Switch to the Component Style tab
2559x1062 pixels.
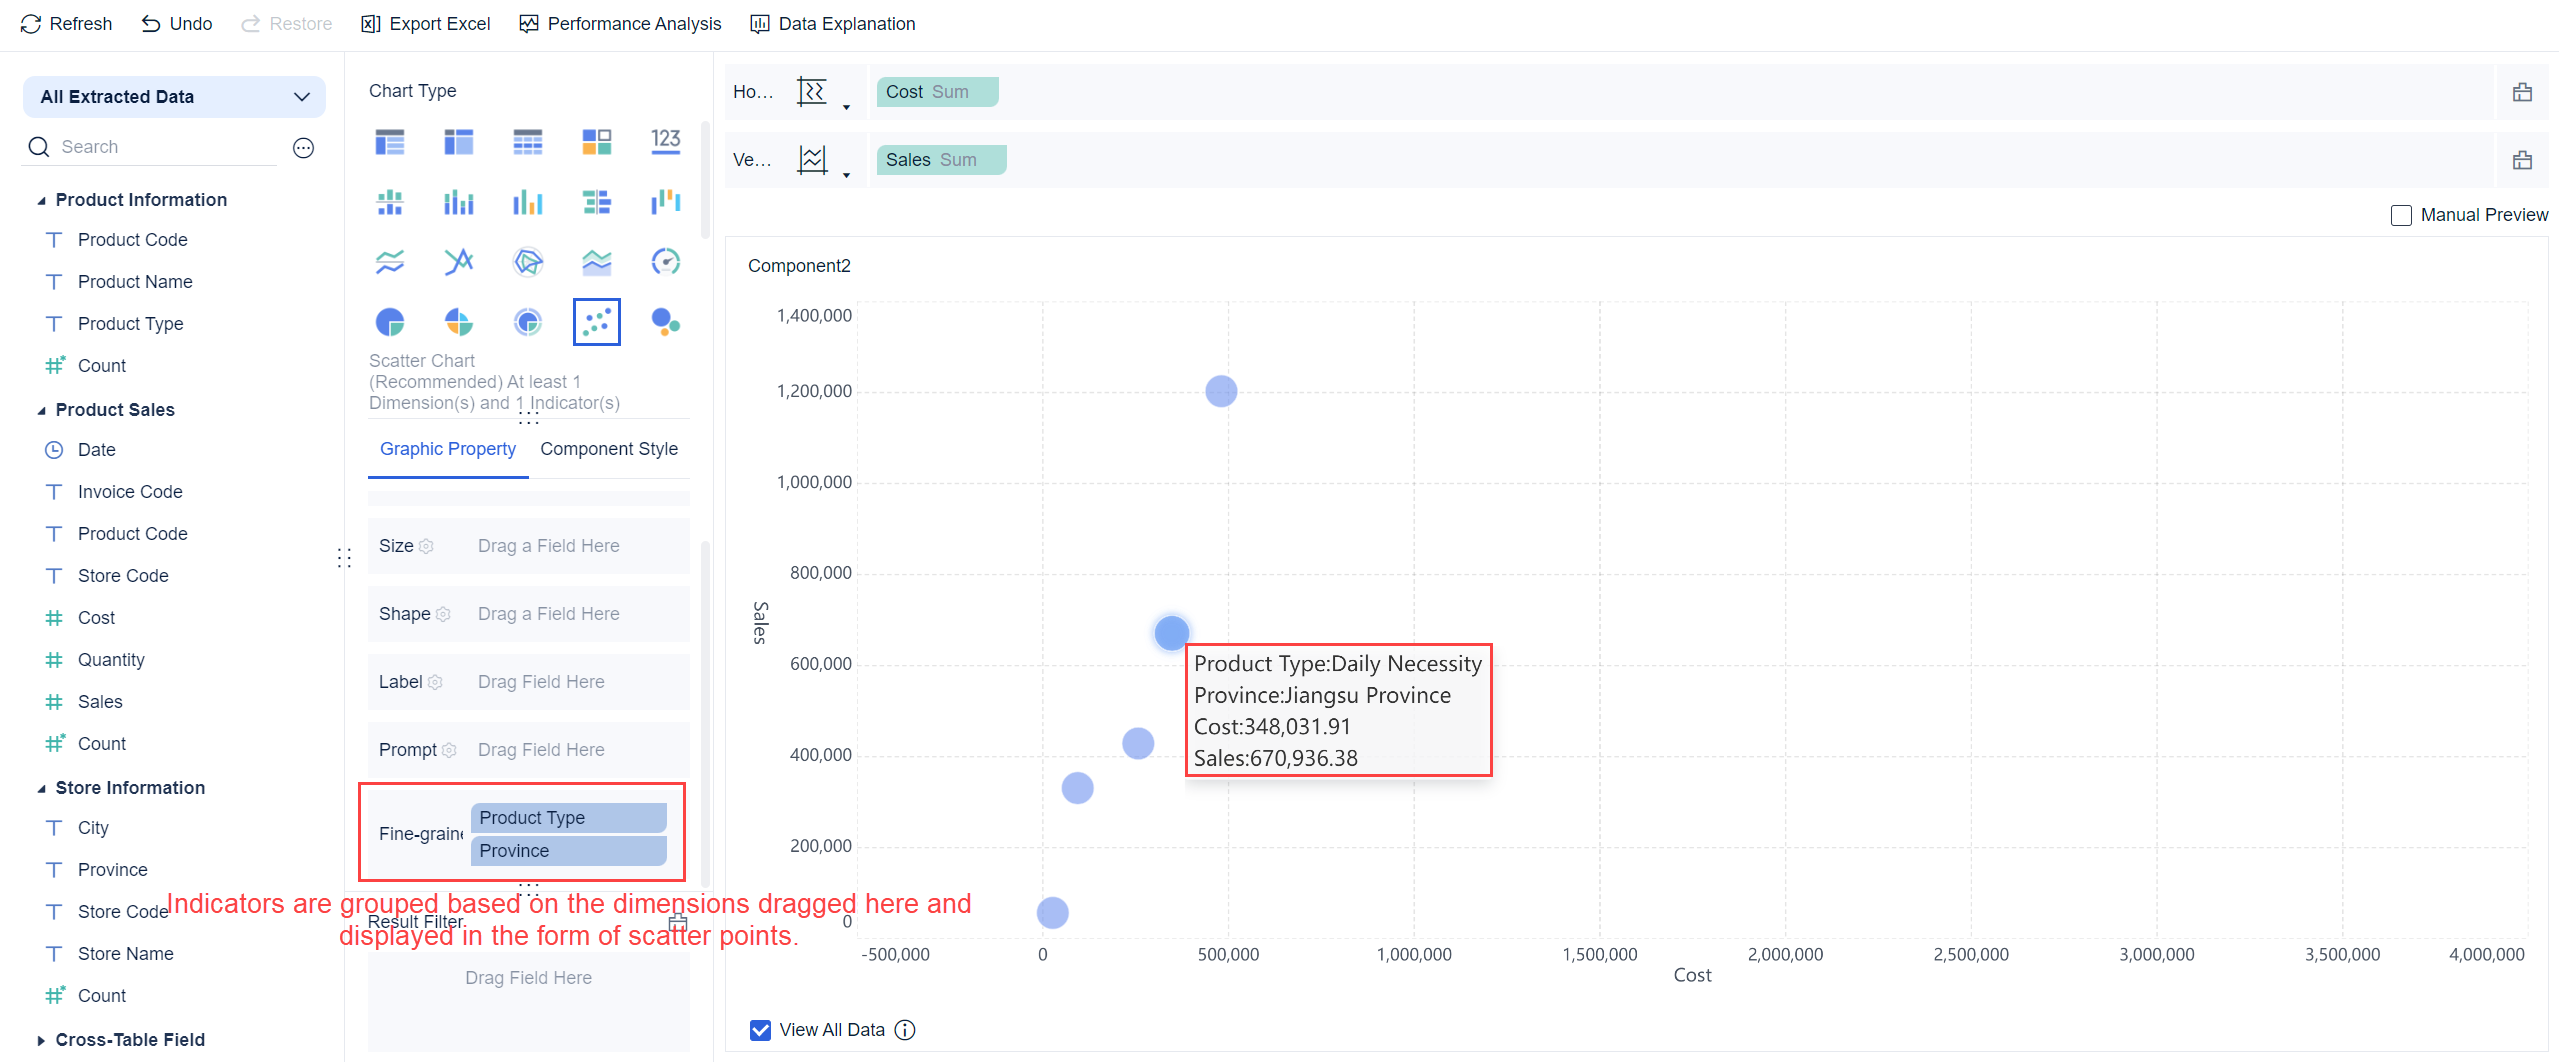[x=609, y=449]
